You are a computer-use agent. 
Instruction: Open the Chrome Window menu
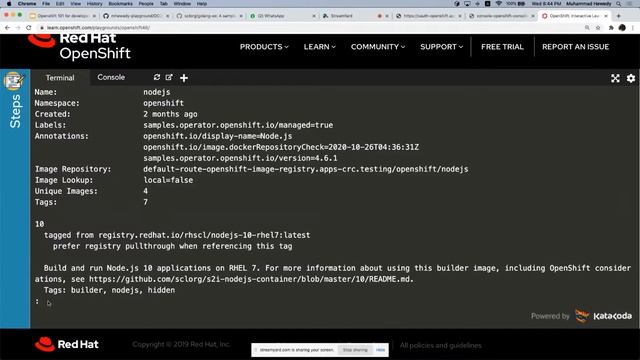182,4
